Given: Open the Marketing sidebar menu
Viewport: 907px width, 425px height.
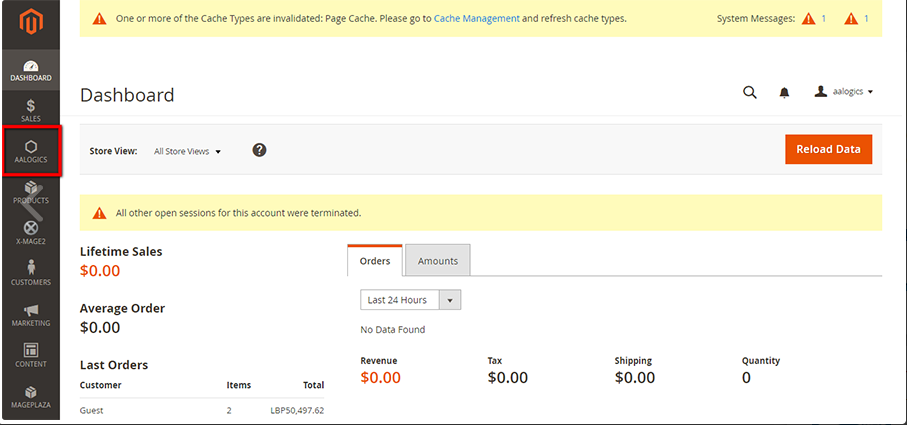Looking at the screenshot, I should (x=31, y=315).
